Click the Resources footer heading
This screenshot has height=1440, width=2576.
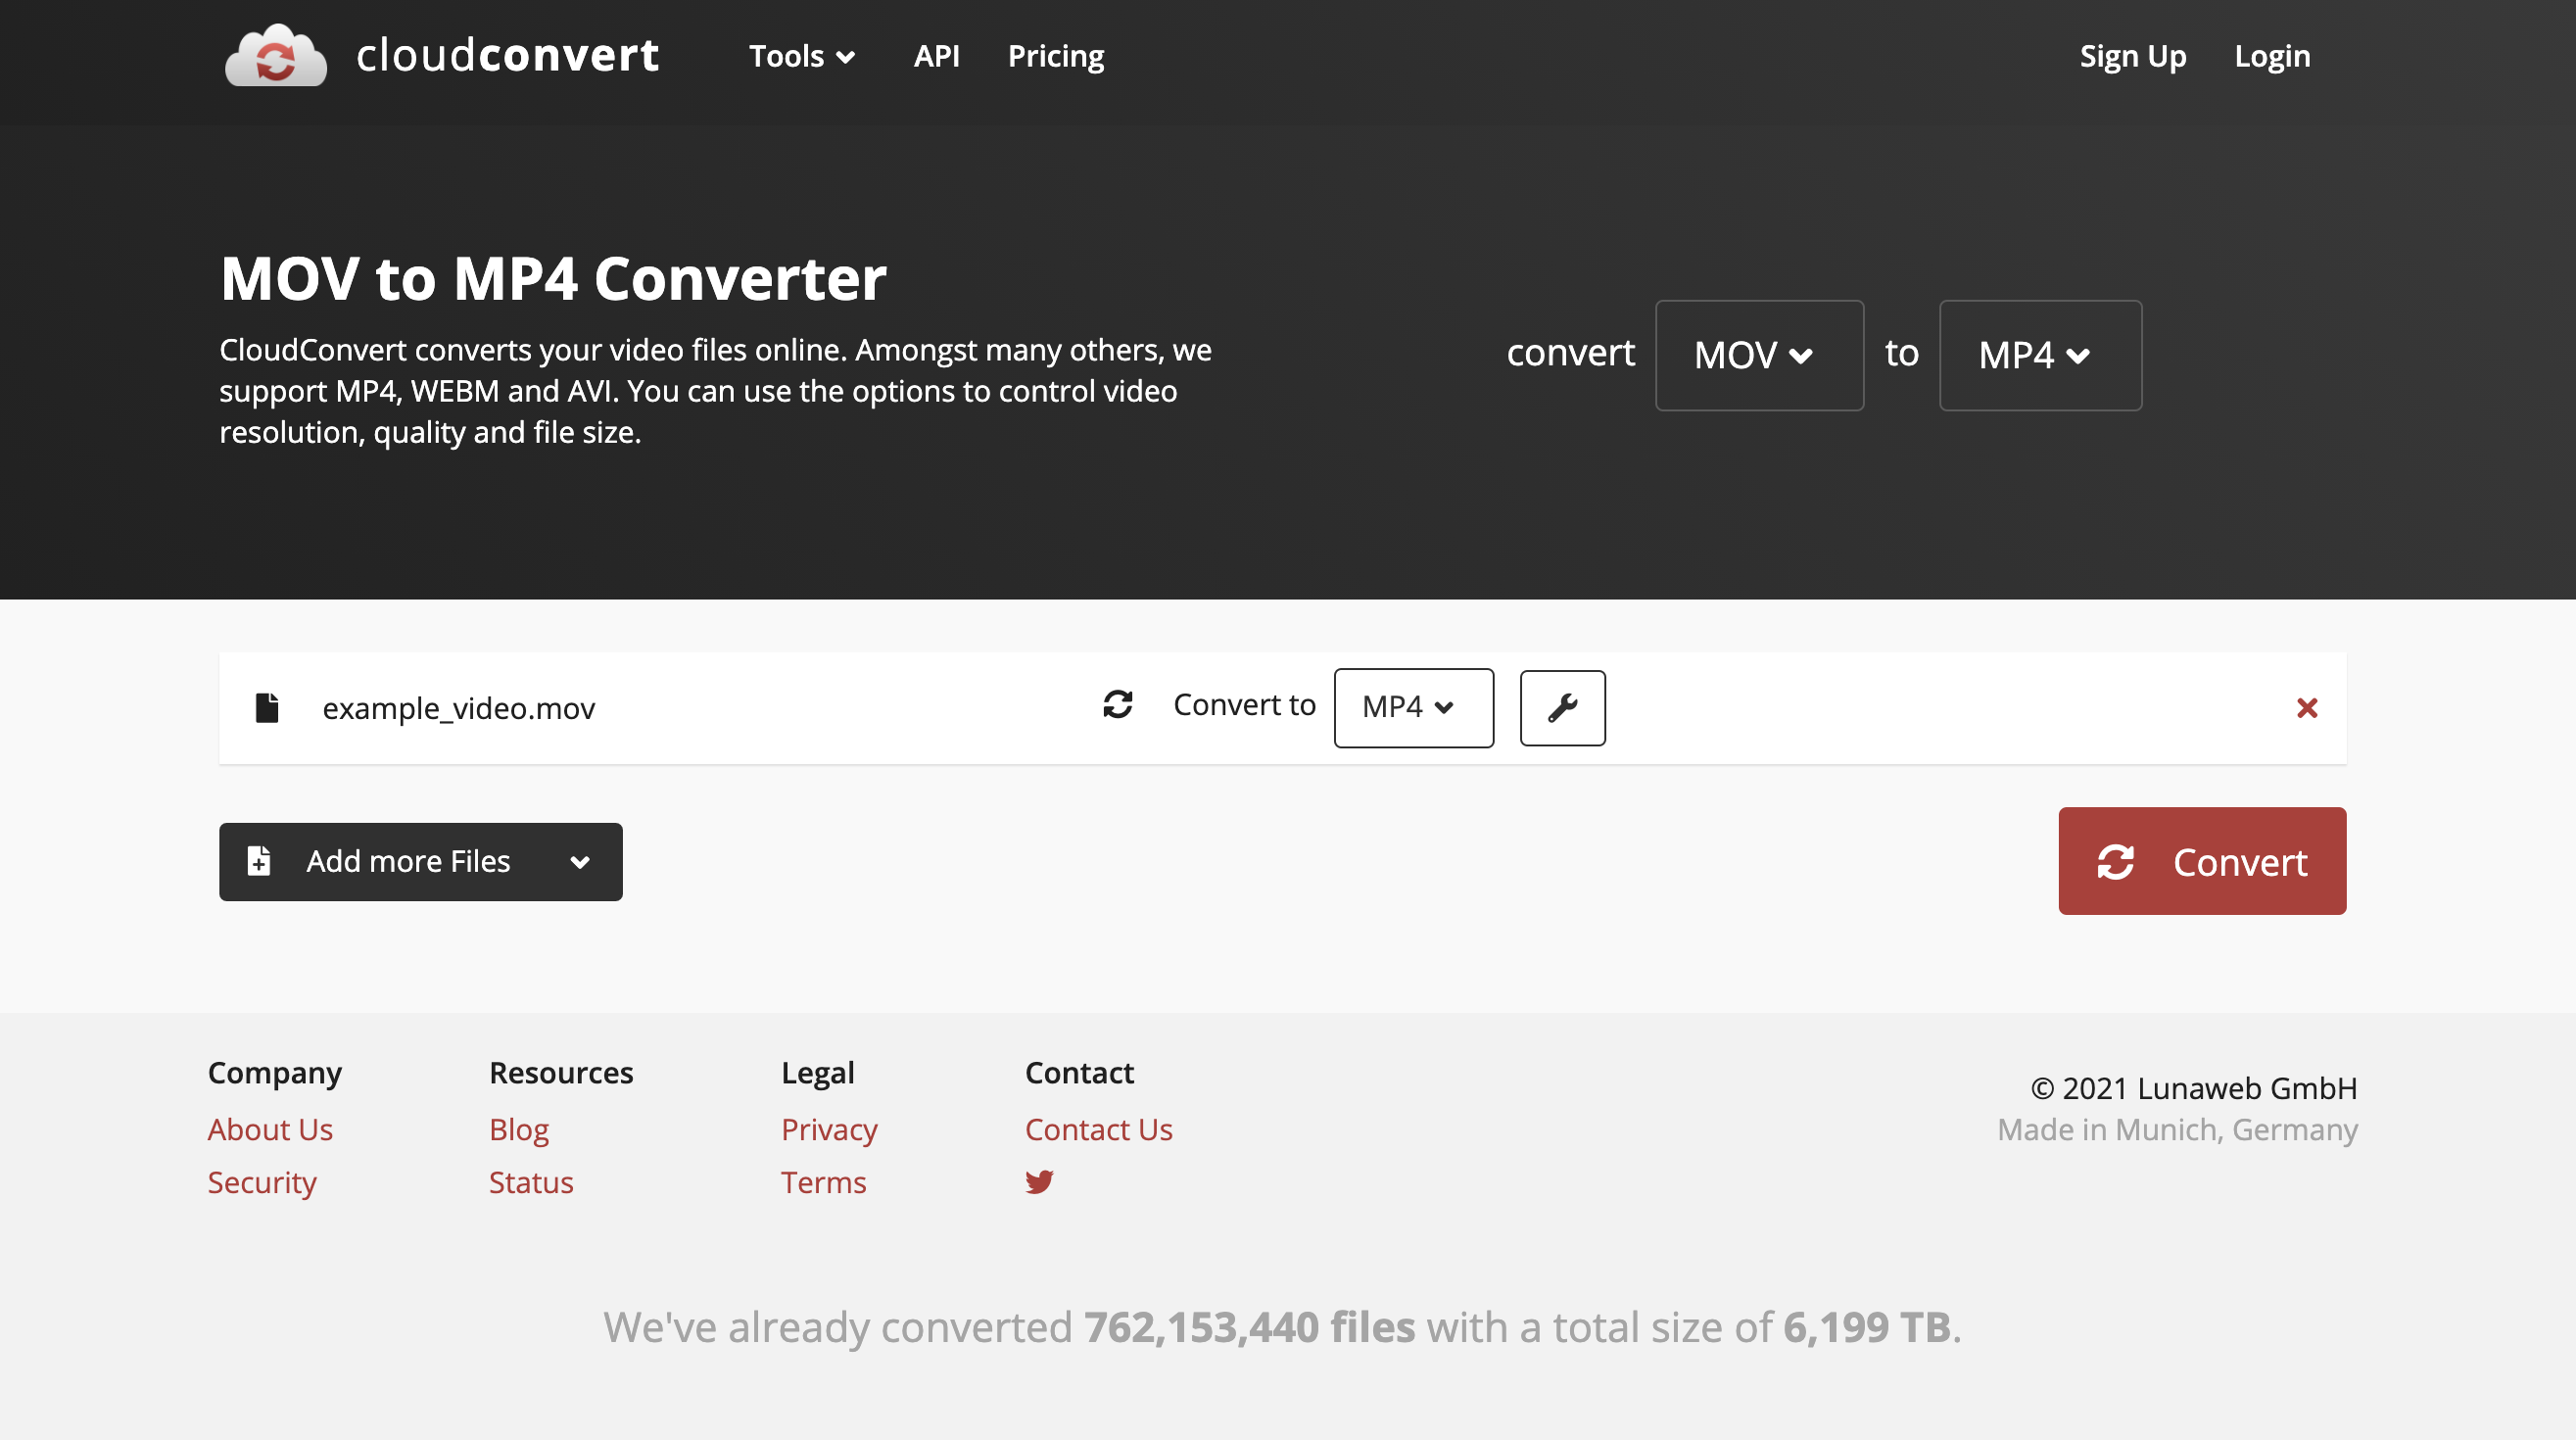[561, 1073]
